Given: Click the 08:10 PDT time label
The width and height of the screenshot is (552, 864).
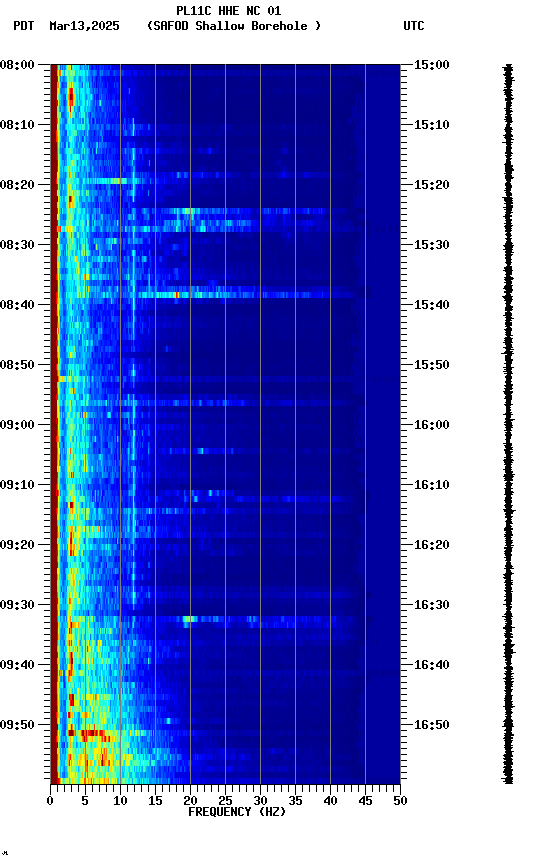Looking at the screenshot, I should [x=17, y=125].
